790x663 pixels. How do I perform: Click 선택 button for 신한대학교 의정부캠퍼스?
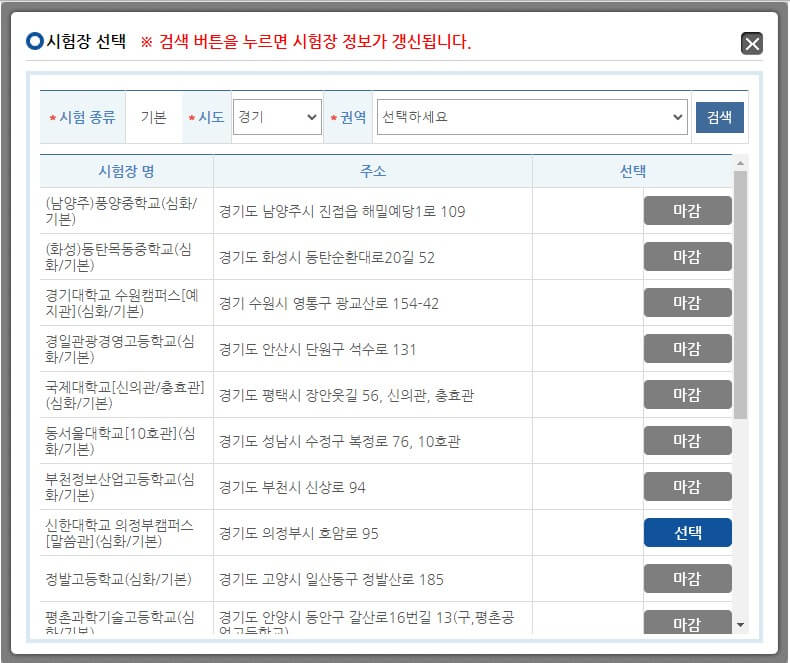[688, 533]
